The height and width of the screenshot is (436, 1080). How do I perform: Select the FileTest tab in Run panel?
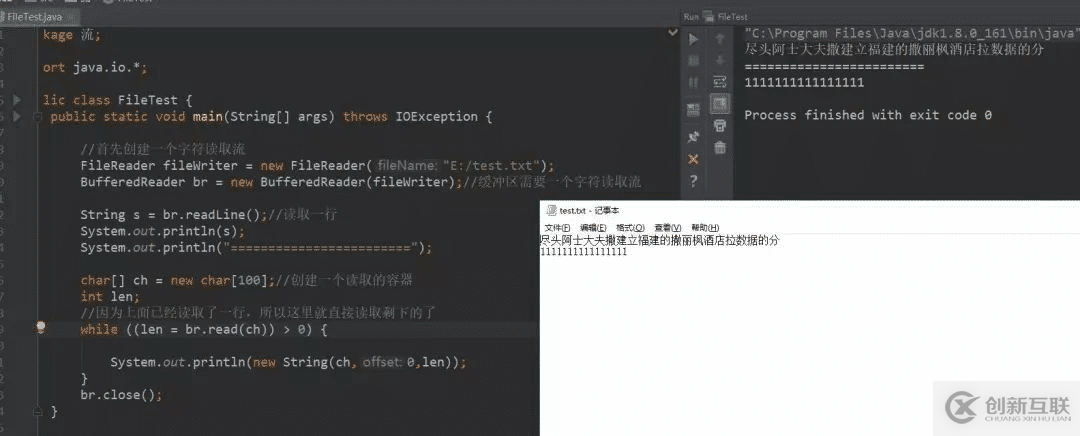point(727,17)
